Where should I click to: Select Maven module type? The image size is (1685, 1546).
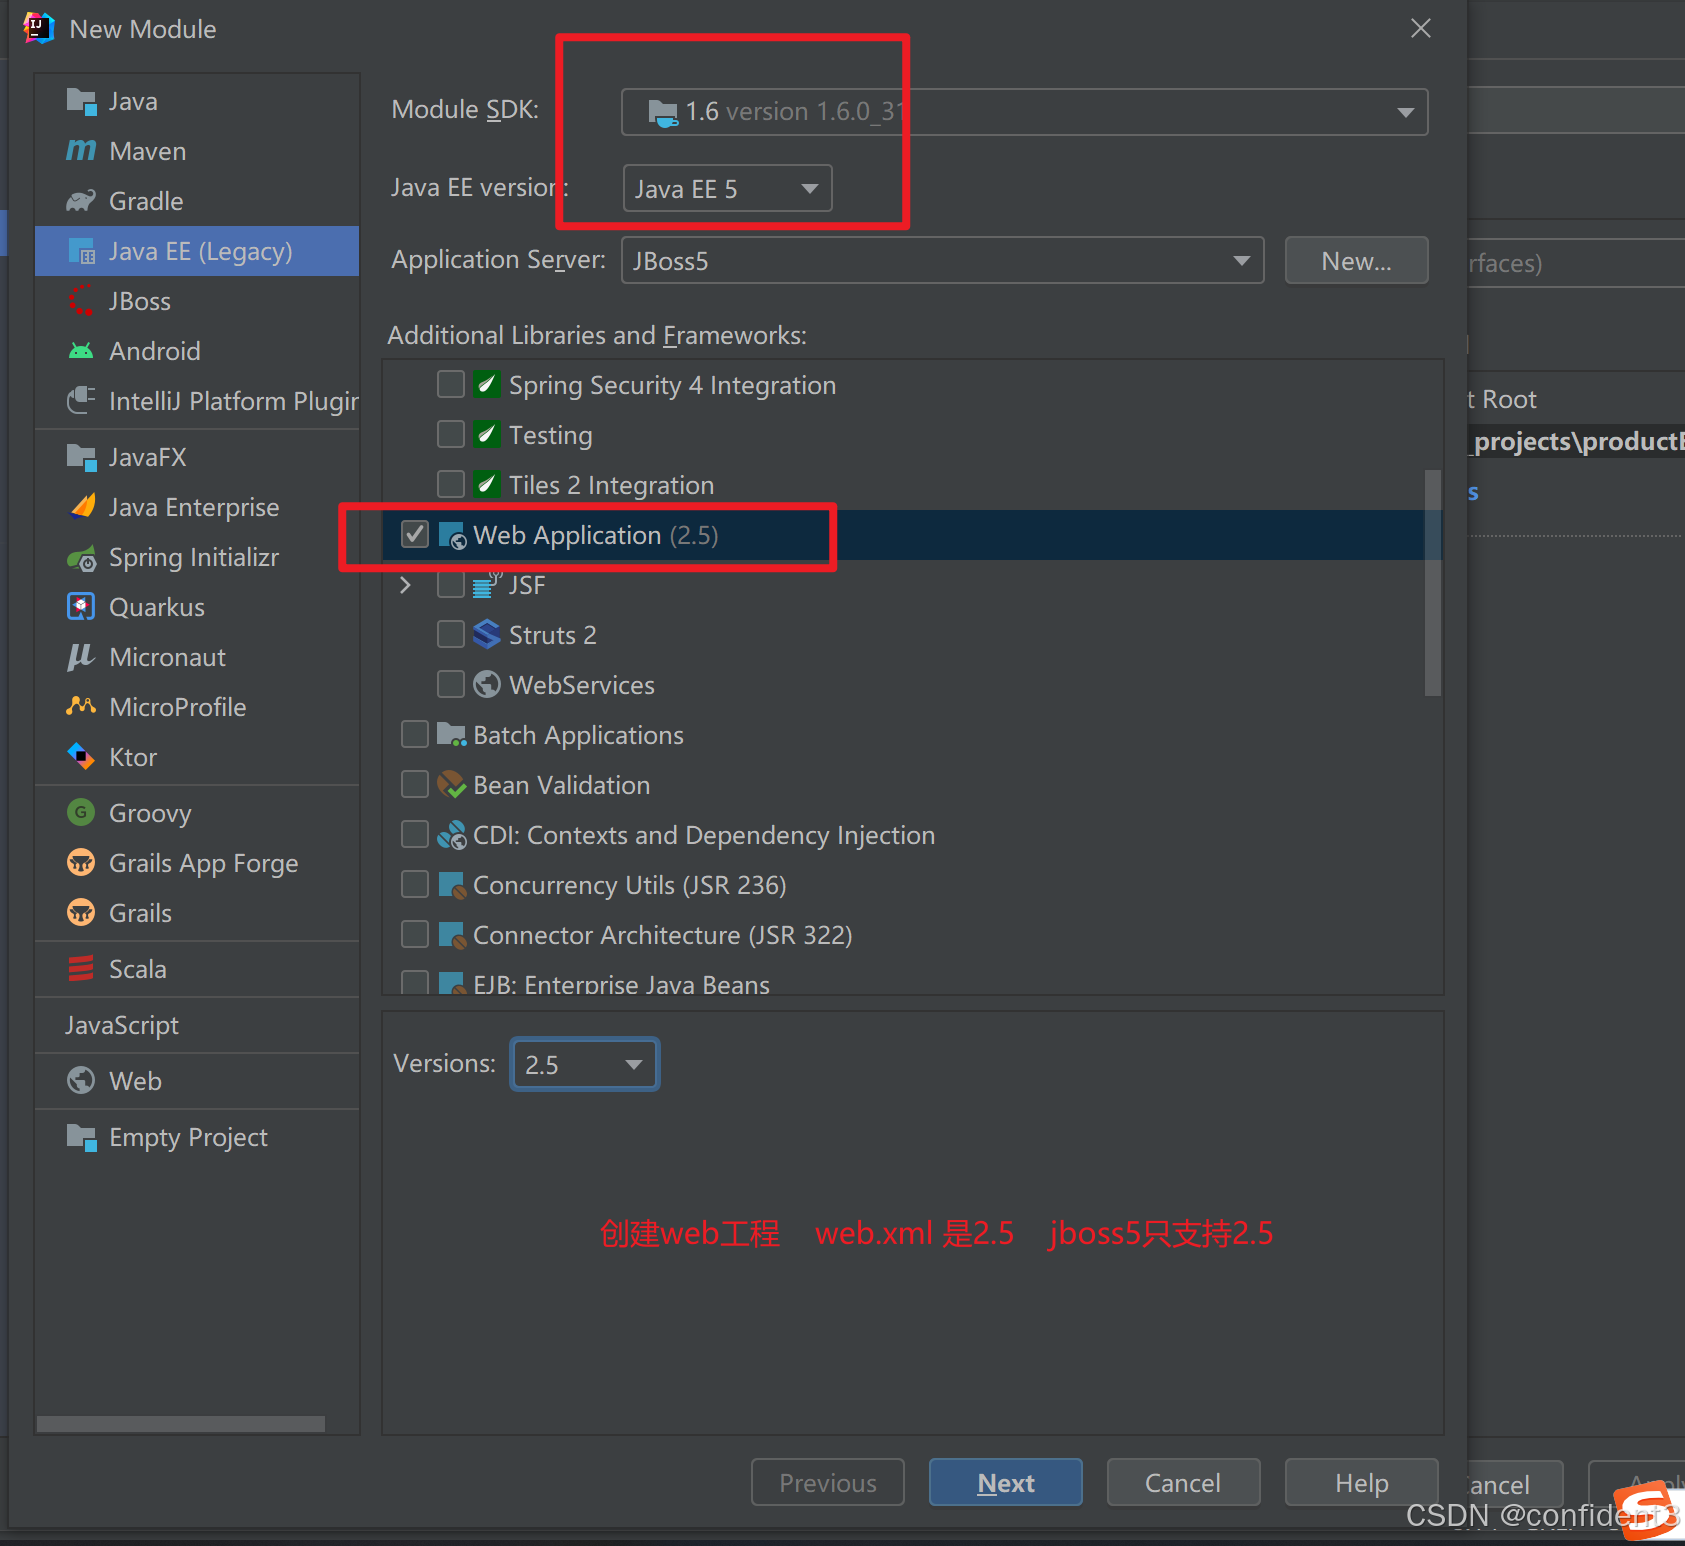coord(197,151)
